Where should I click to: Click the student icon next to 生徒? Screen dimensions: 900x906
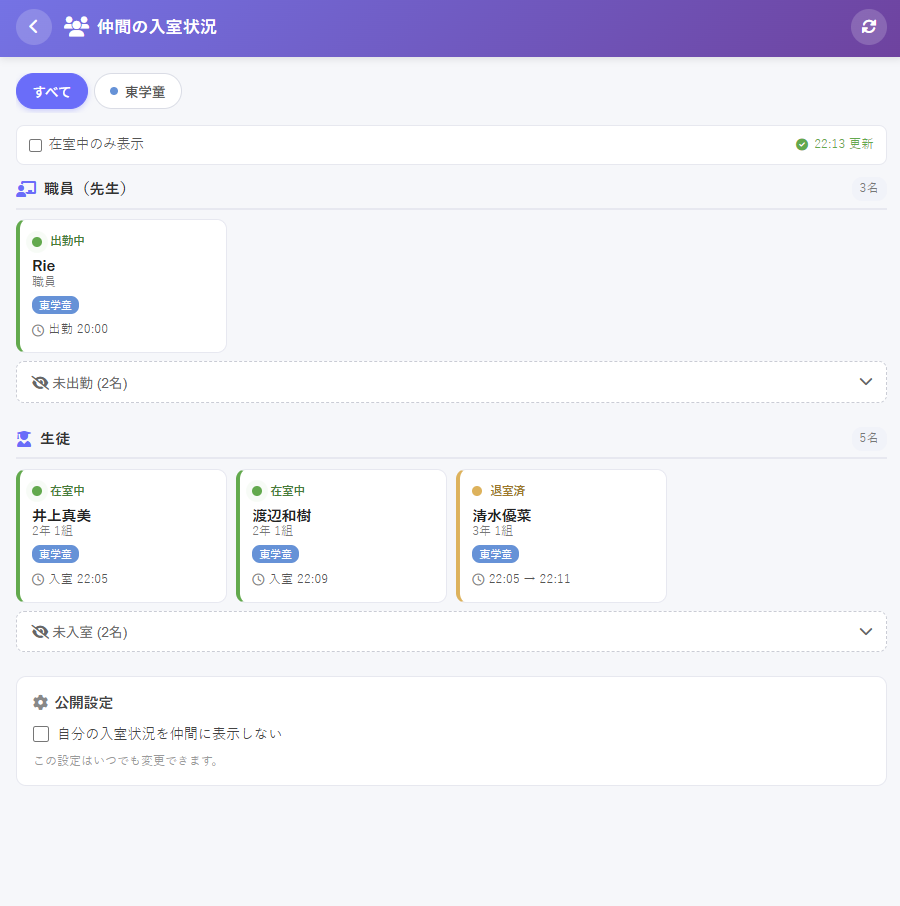(24, 439)
